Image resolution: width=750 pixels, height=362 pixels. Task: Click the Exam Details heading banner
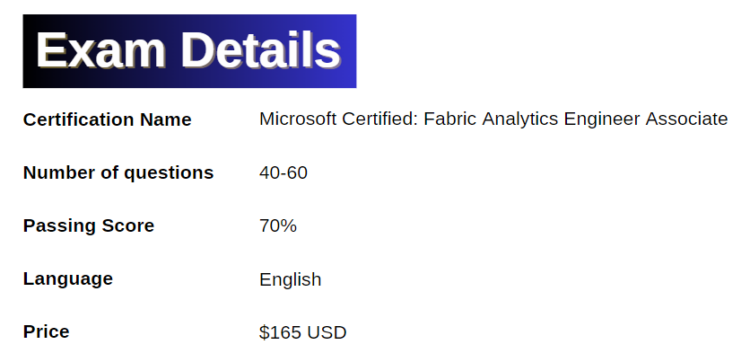pyautogui.click(x=189, y=51)
